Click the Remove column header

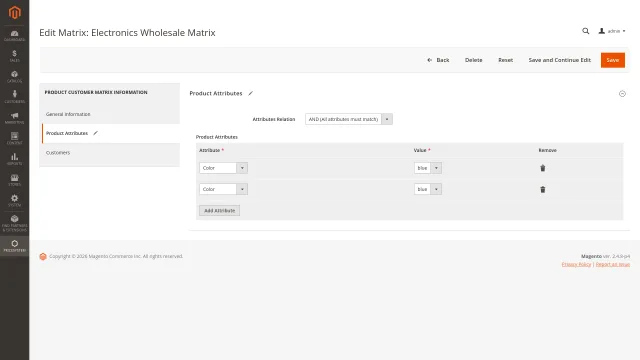click(x=547, y=150)
